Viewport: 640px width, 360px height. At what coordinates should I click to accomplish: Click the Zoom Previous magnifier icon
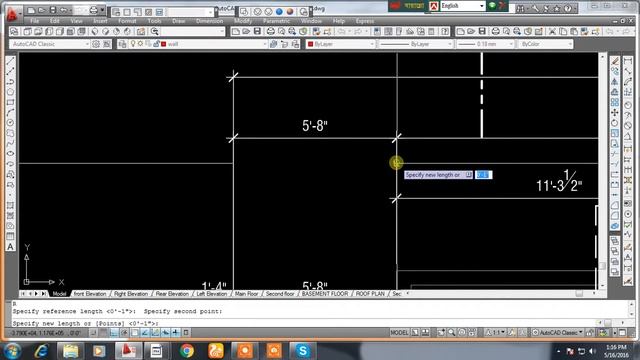coord(154,31)
